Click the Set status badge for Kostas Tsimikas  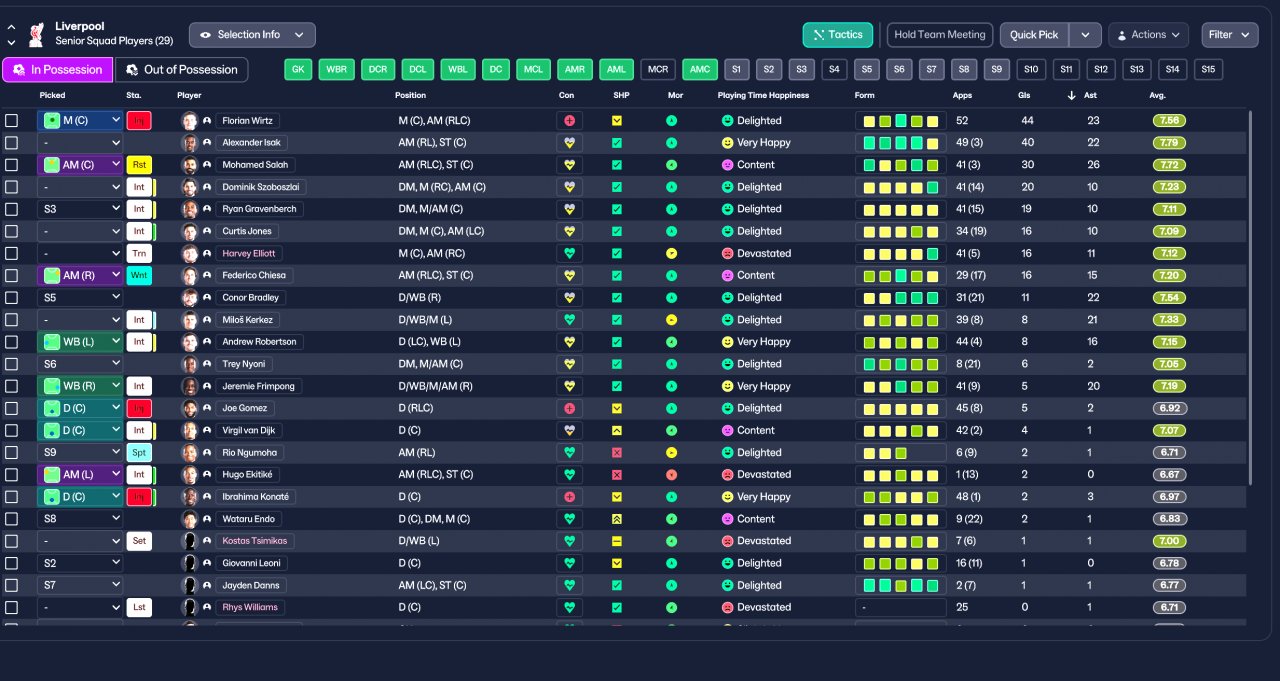point(139,541)
